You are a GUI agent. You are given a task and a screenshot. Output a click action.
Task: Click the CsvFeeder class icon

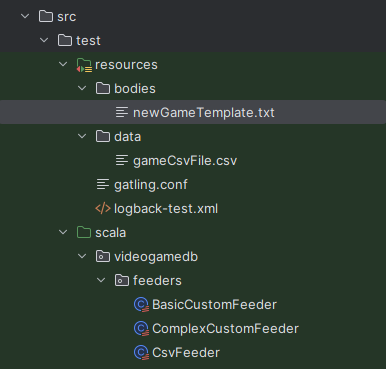tap(141, 353)
